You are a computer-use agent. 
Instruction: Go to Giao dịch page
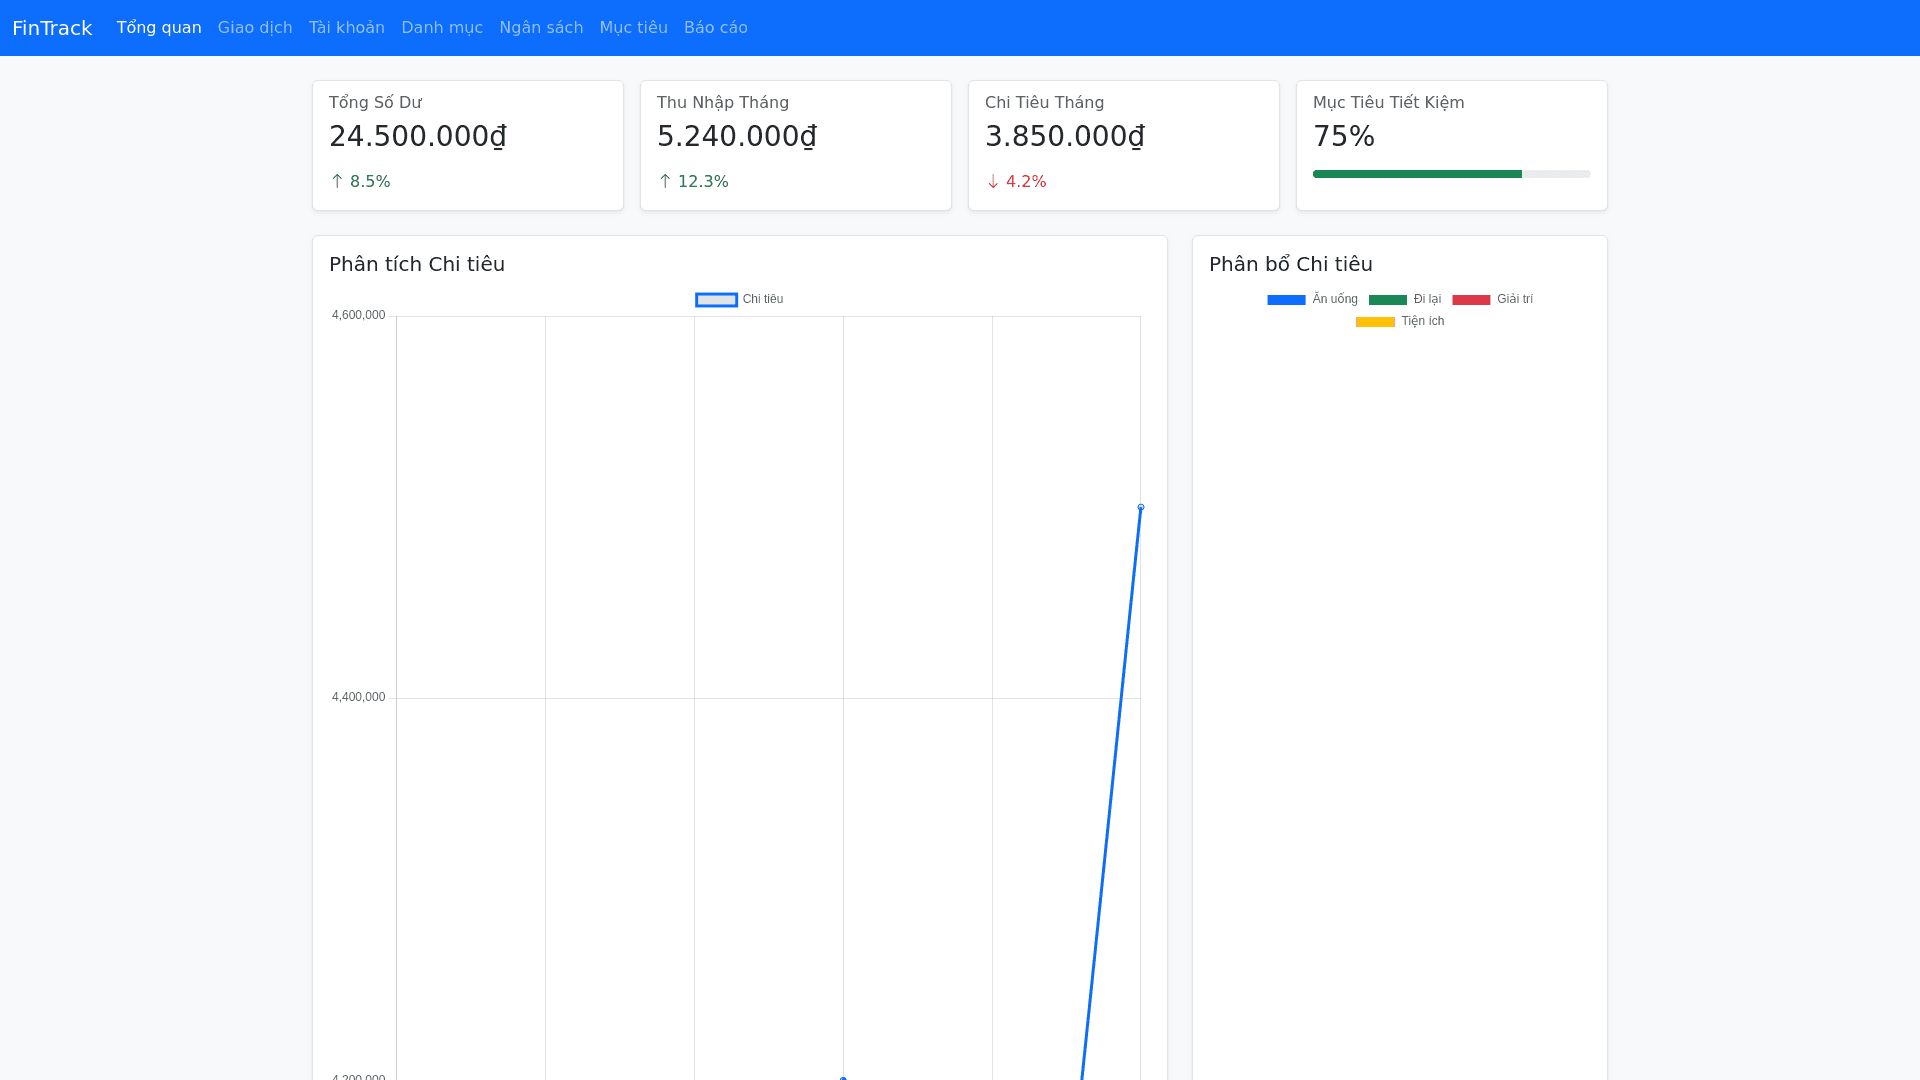255,28
